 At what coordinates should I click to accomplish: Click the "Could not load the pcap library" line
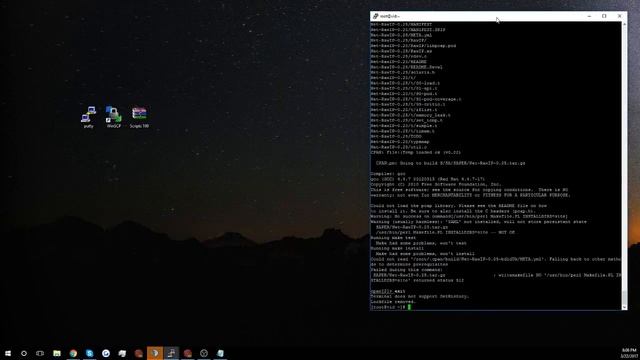pos(459,206)
